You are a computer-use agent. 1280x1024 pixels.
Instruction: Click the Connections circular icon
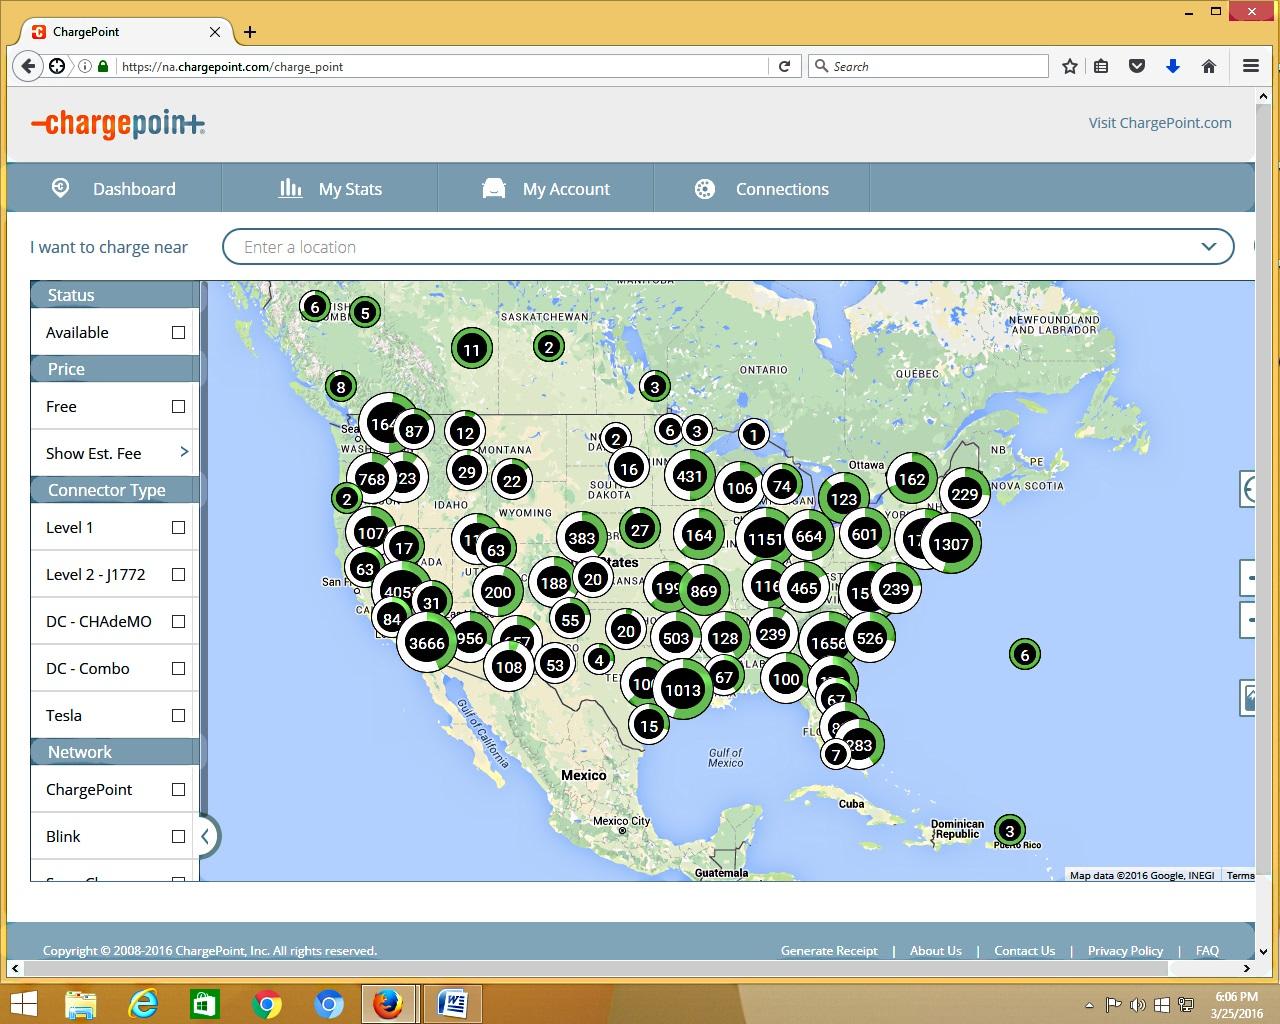[x=705, y=189]
